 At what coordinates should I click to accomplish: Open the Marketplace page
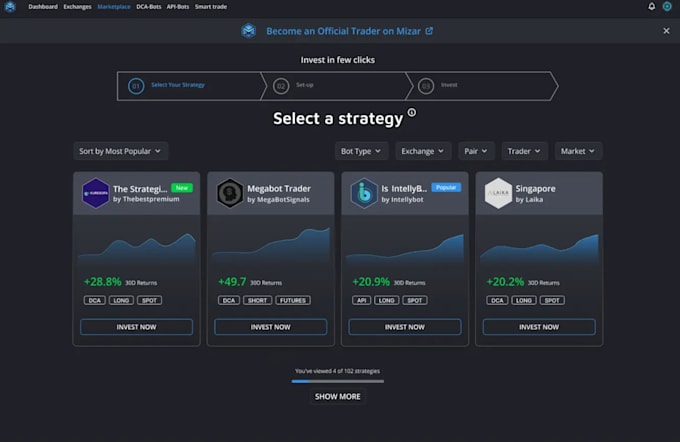pos(114,7)
